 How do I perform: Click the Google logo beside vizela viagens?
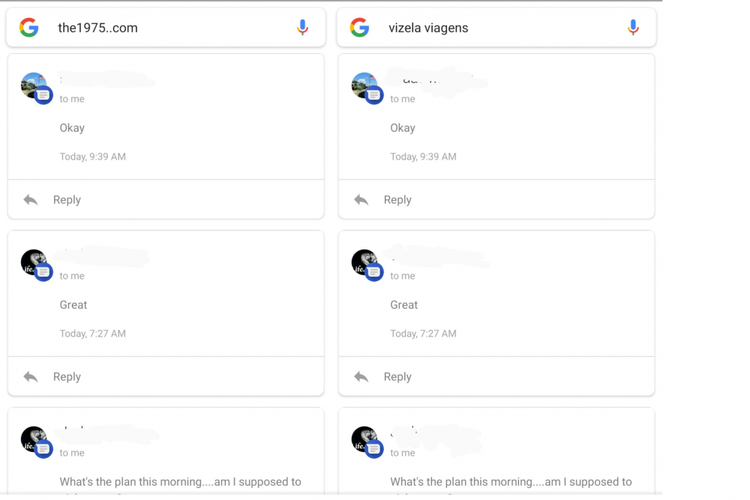coord(360,27)
